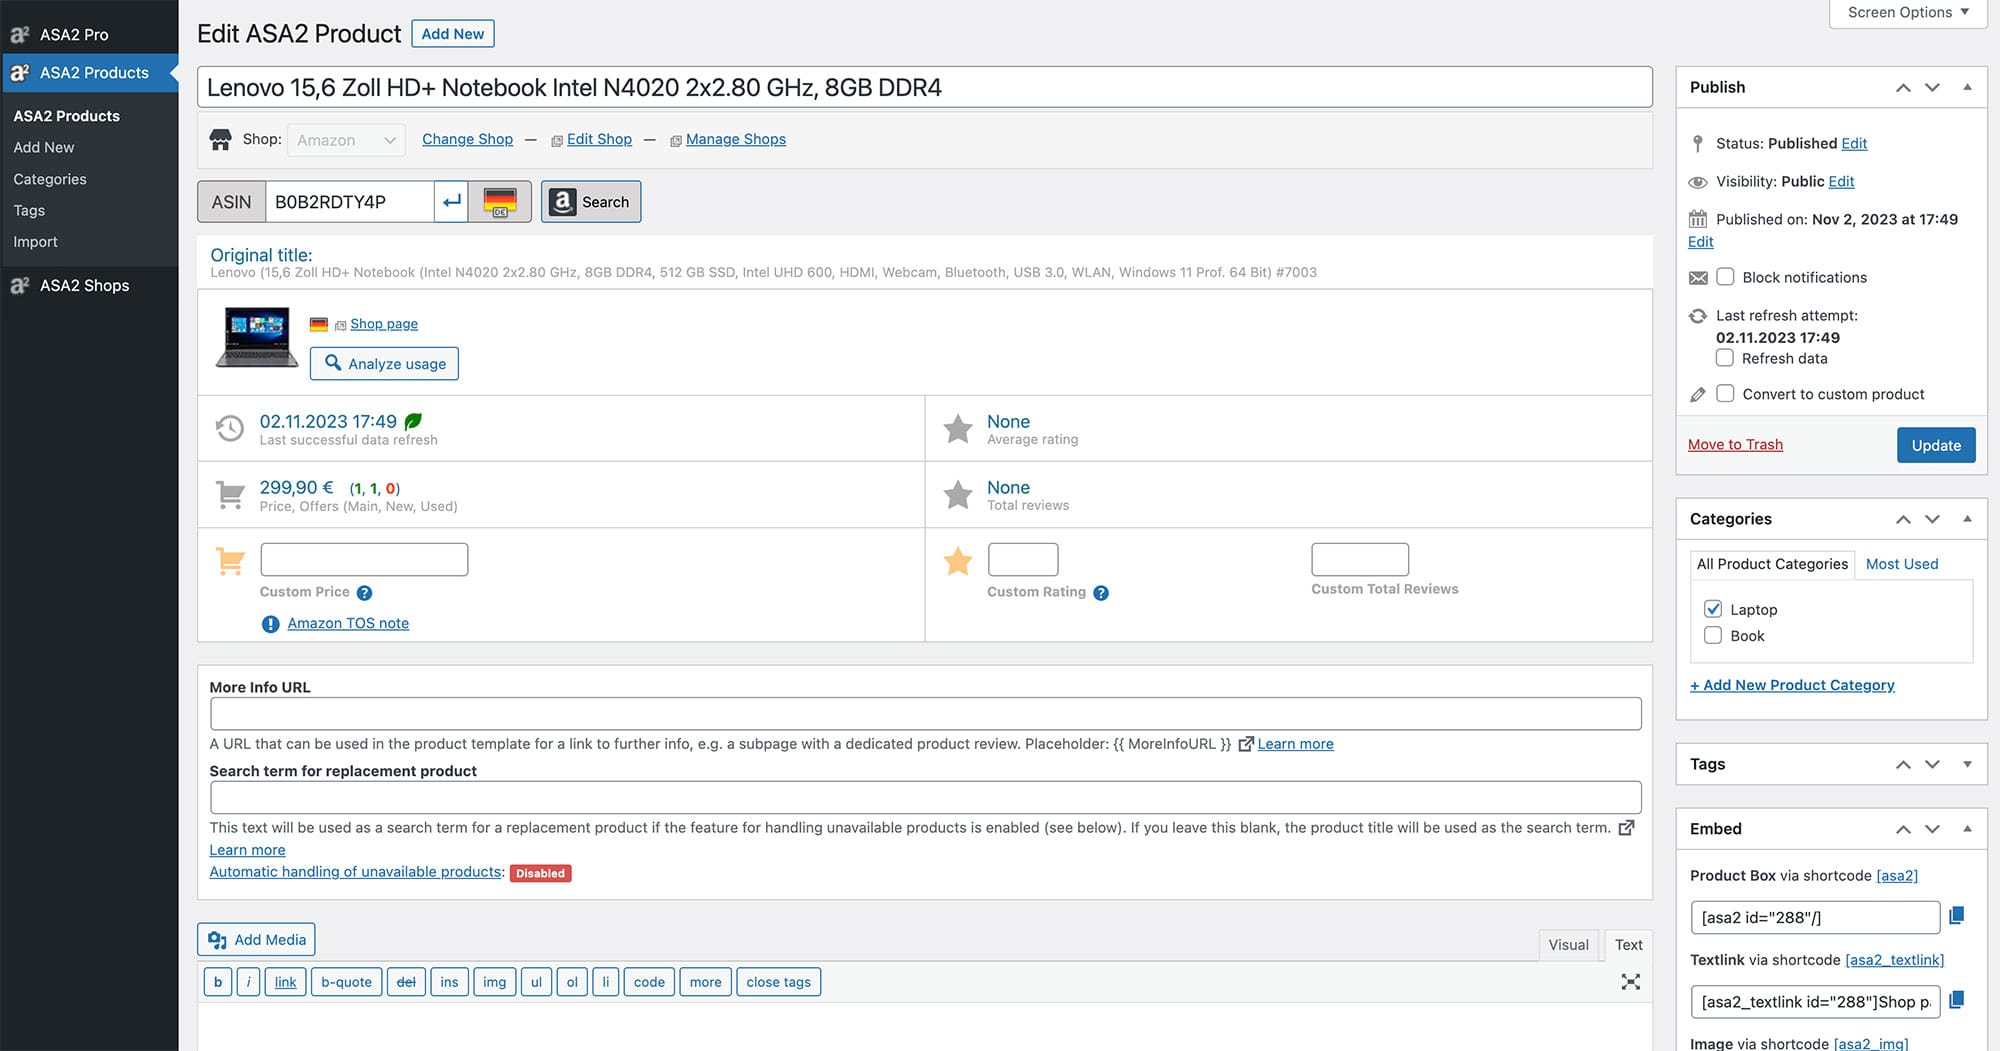Toggle fullscreen editor expand icon
2000x1051 pixels.
[x=1630, y=982]
